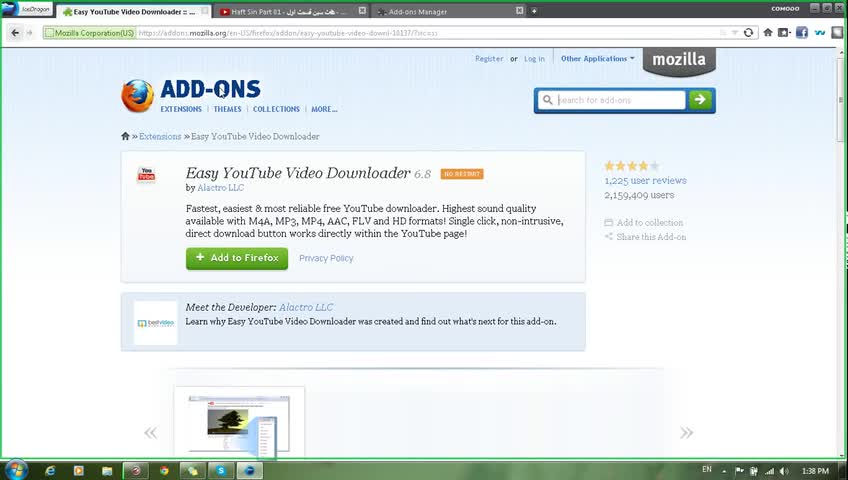The height and width of the screenshot is (480, 848).
Task: Open Google Chrome from taskbar
Action: 164,471
